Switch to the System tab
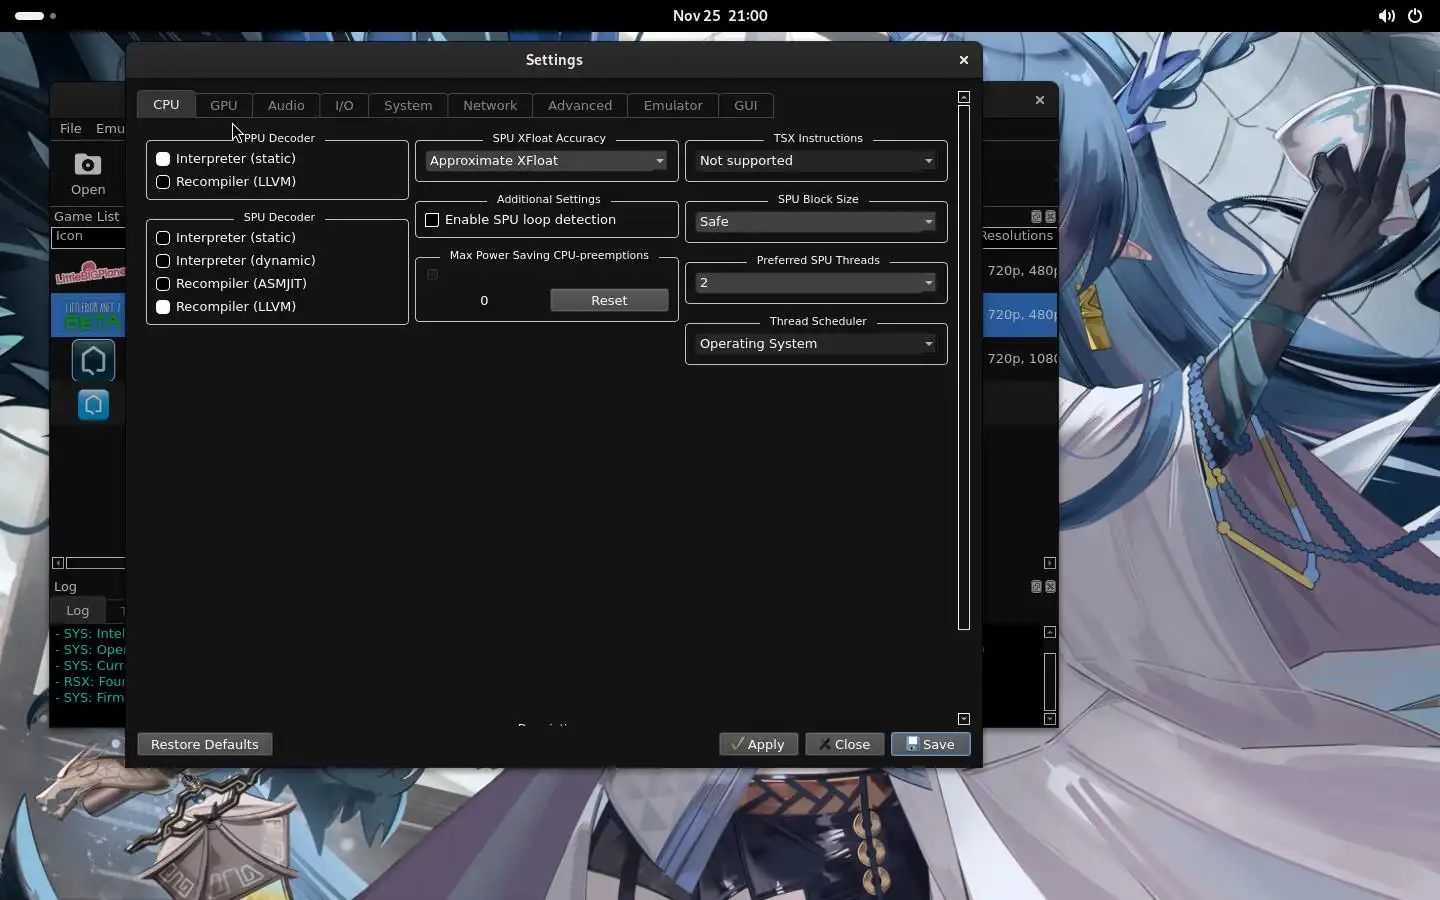This screenshot has height=900, width=1440. pyautogui.click(x=408, y=105)
